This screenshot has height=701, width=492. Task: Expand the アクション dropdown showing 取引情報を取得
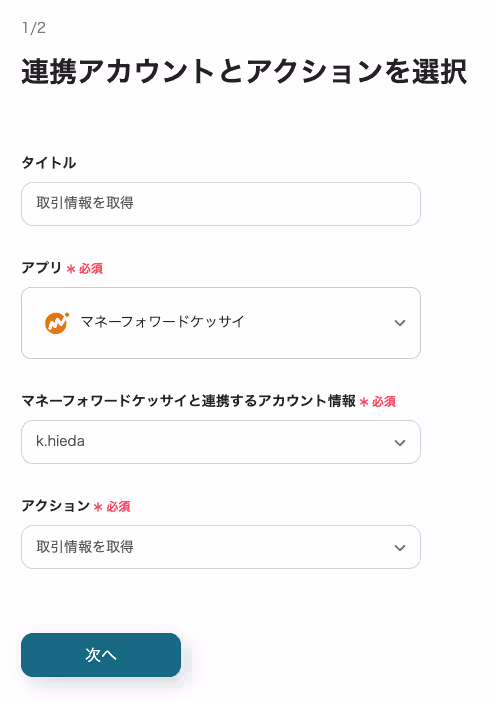click(x=221, y=547)
